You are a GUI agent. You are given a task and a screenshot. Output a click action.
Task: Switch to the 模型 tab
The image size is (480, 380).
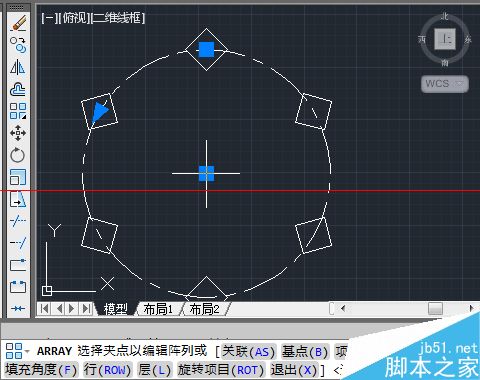click(115, 309)
